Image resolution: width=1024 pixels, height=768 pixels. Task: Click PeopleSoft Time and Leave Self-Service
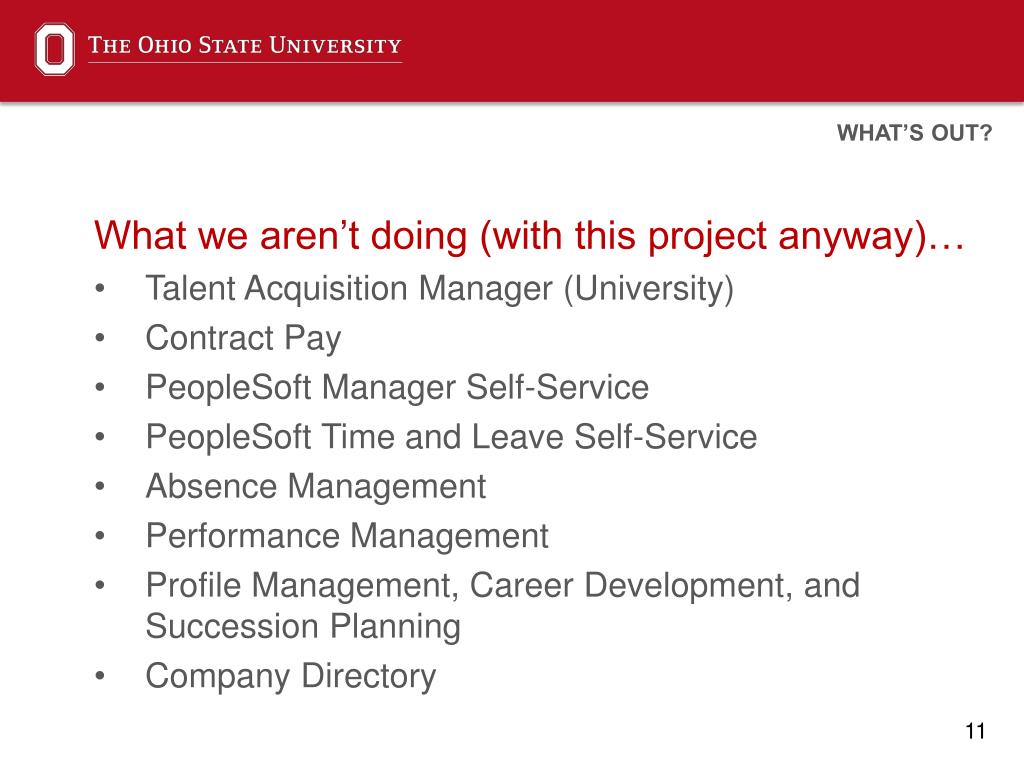tap(451, 436)
